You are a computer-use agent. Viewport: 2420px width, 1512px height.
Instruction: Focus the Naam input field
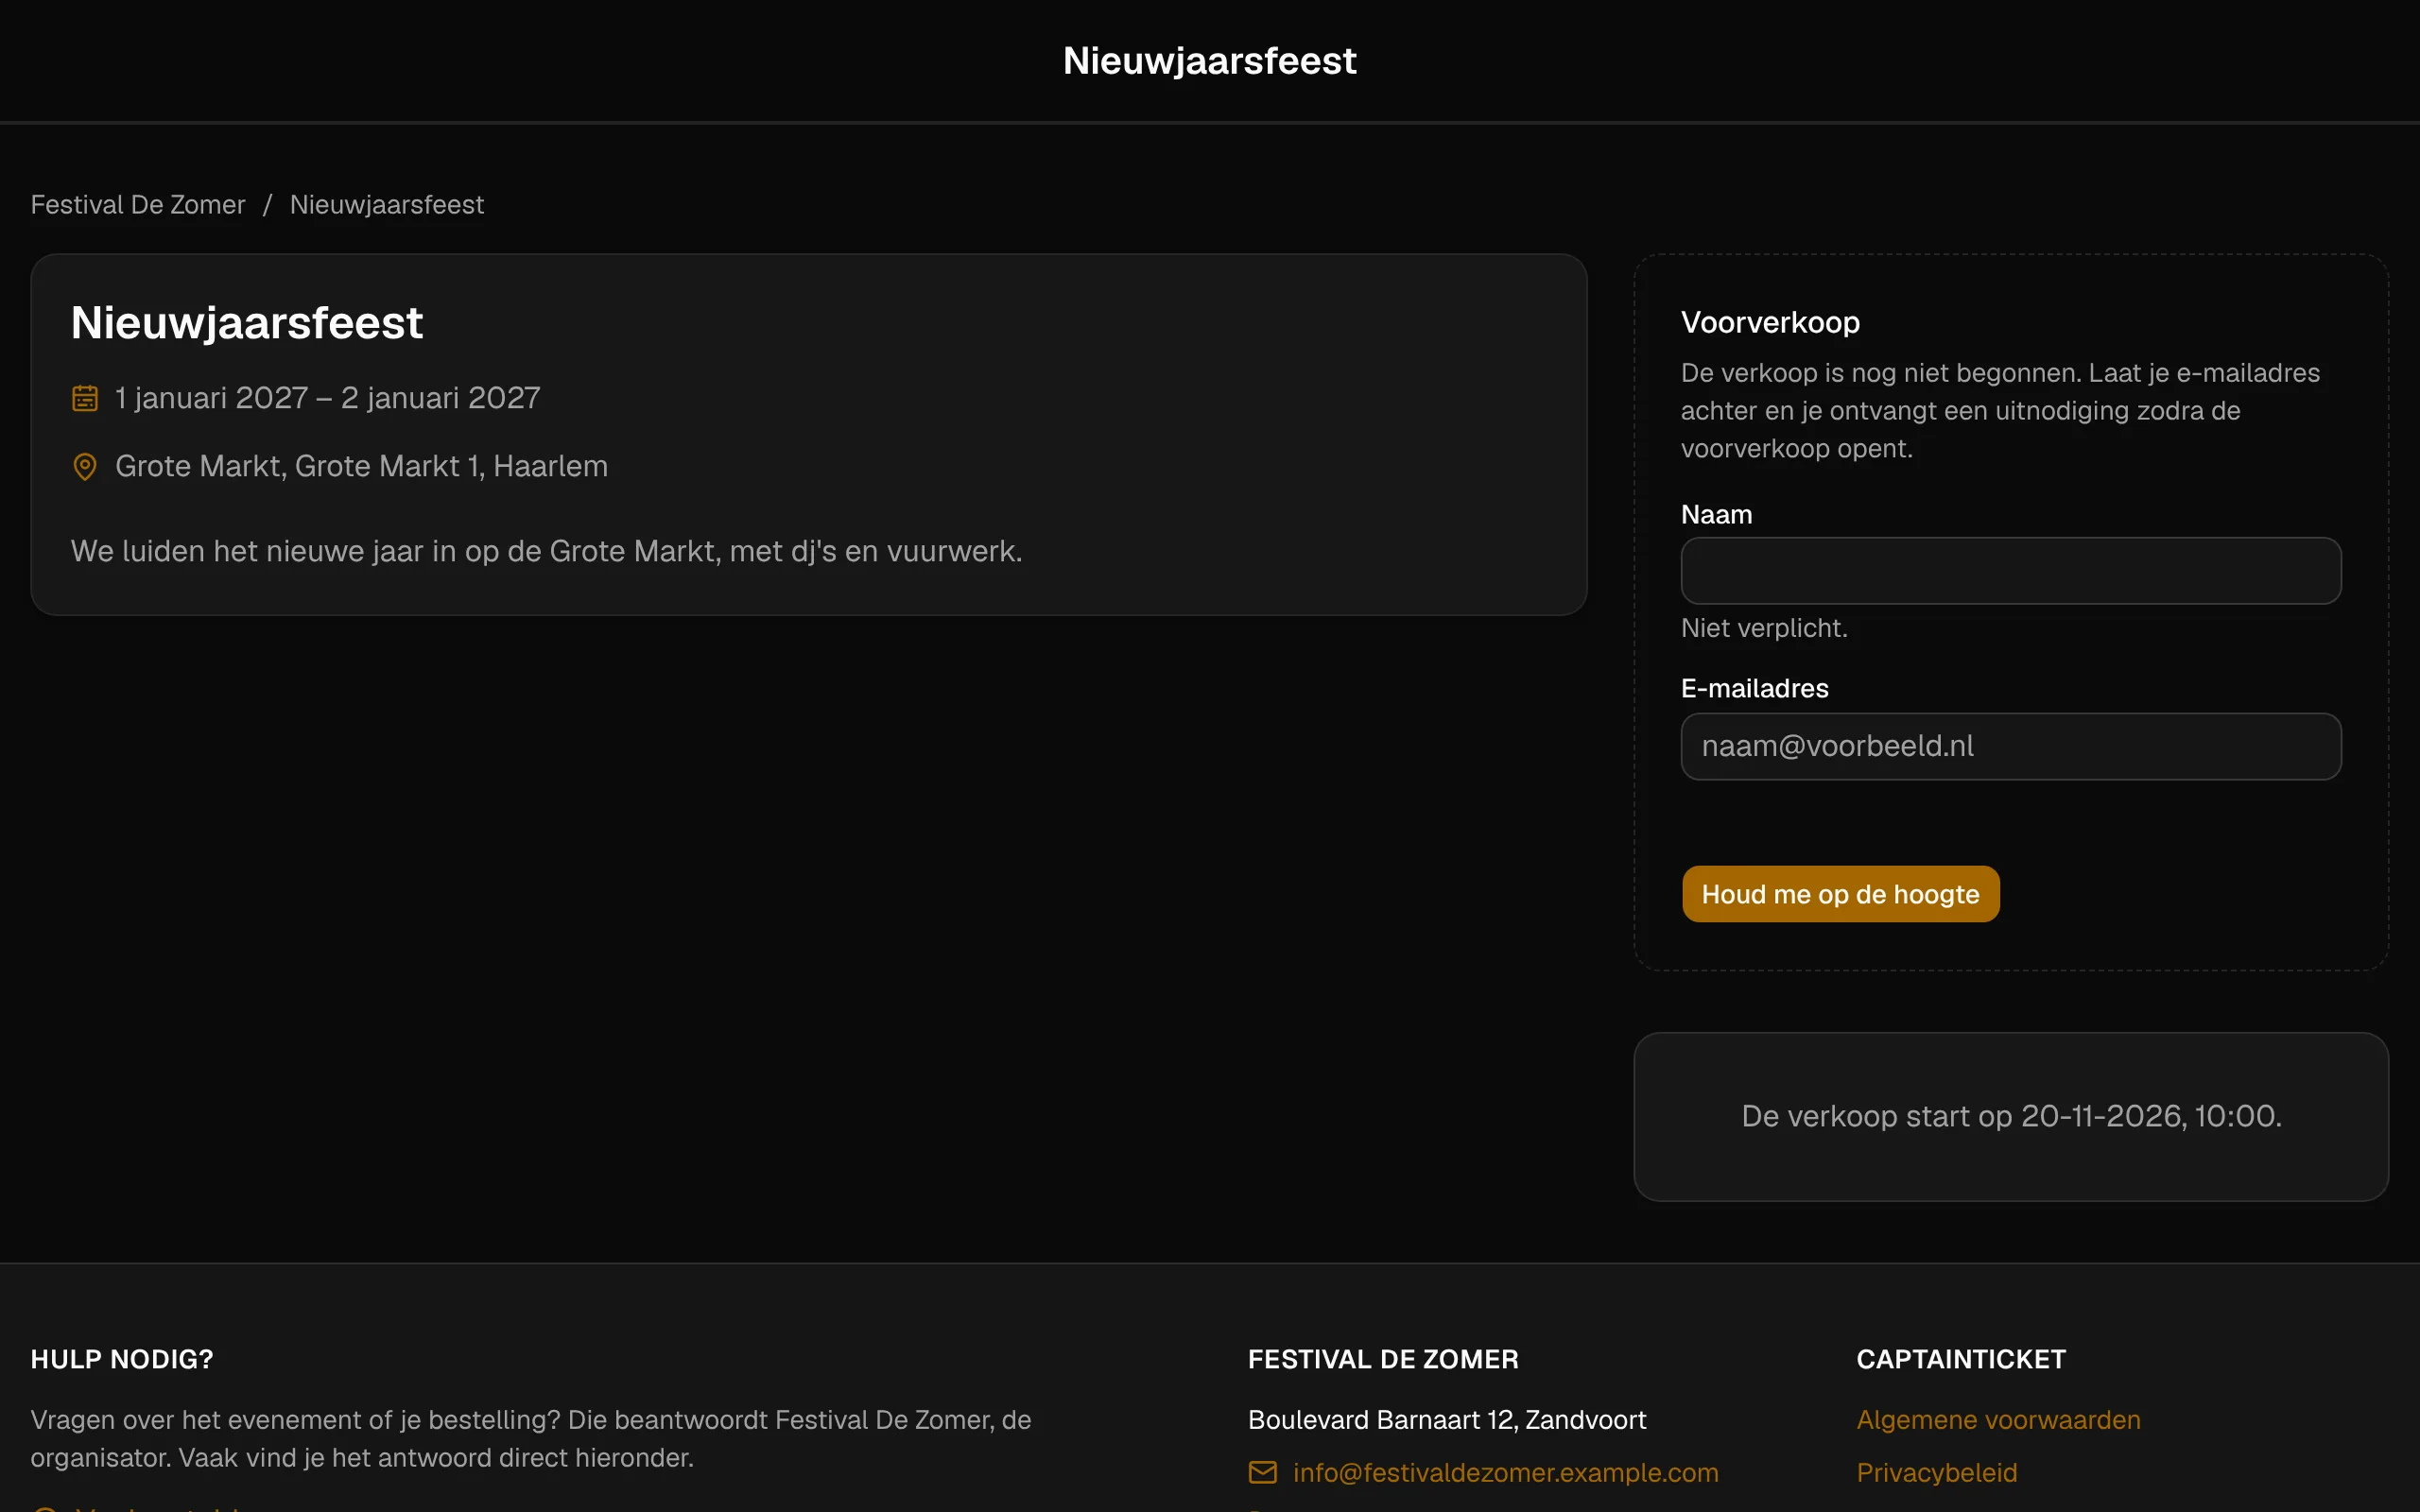pyautogui.click(x=2011, y=571)
